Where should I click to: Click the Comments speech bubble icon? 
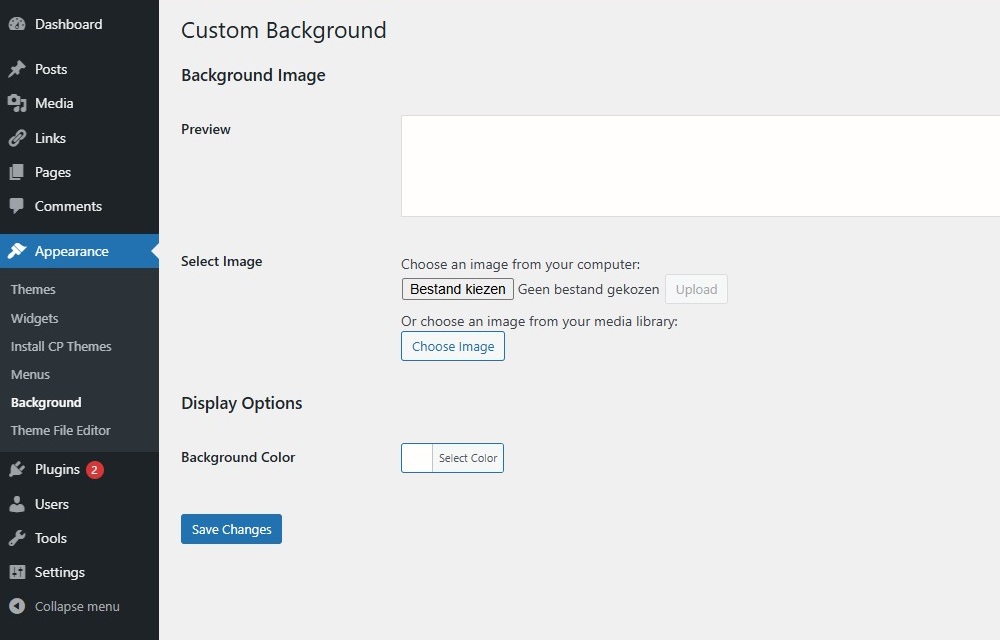(x=17, y=206)
